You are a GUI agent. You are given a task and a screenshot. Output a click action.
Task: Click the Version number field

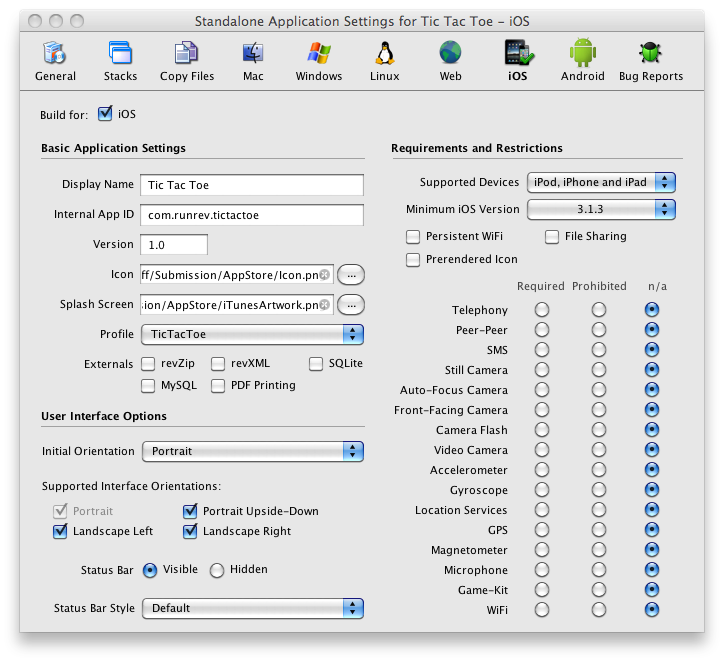tap(174, 245)
